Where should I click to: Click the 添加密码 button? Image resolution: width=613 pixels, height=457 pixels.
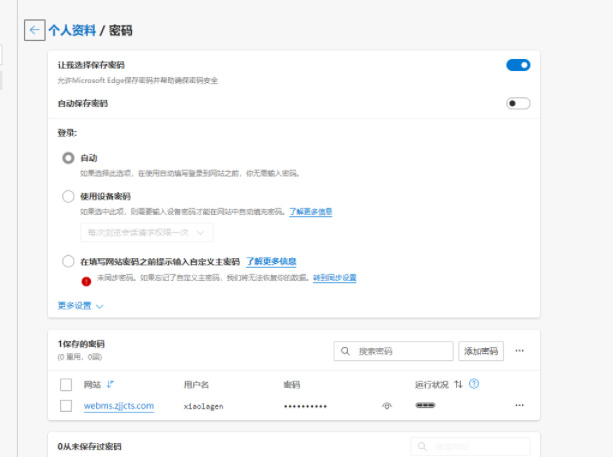pos(481,351)
